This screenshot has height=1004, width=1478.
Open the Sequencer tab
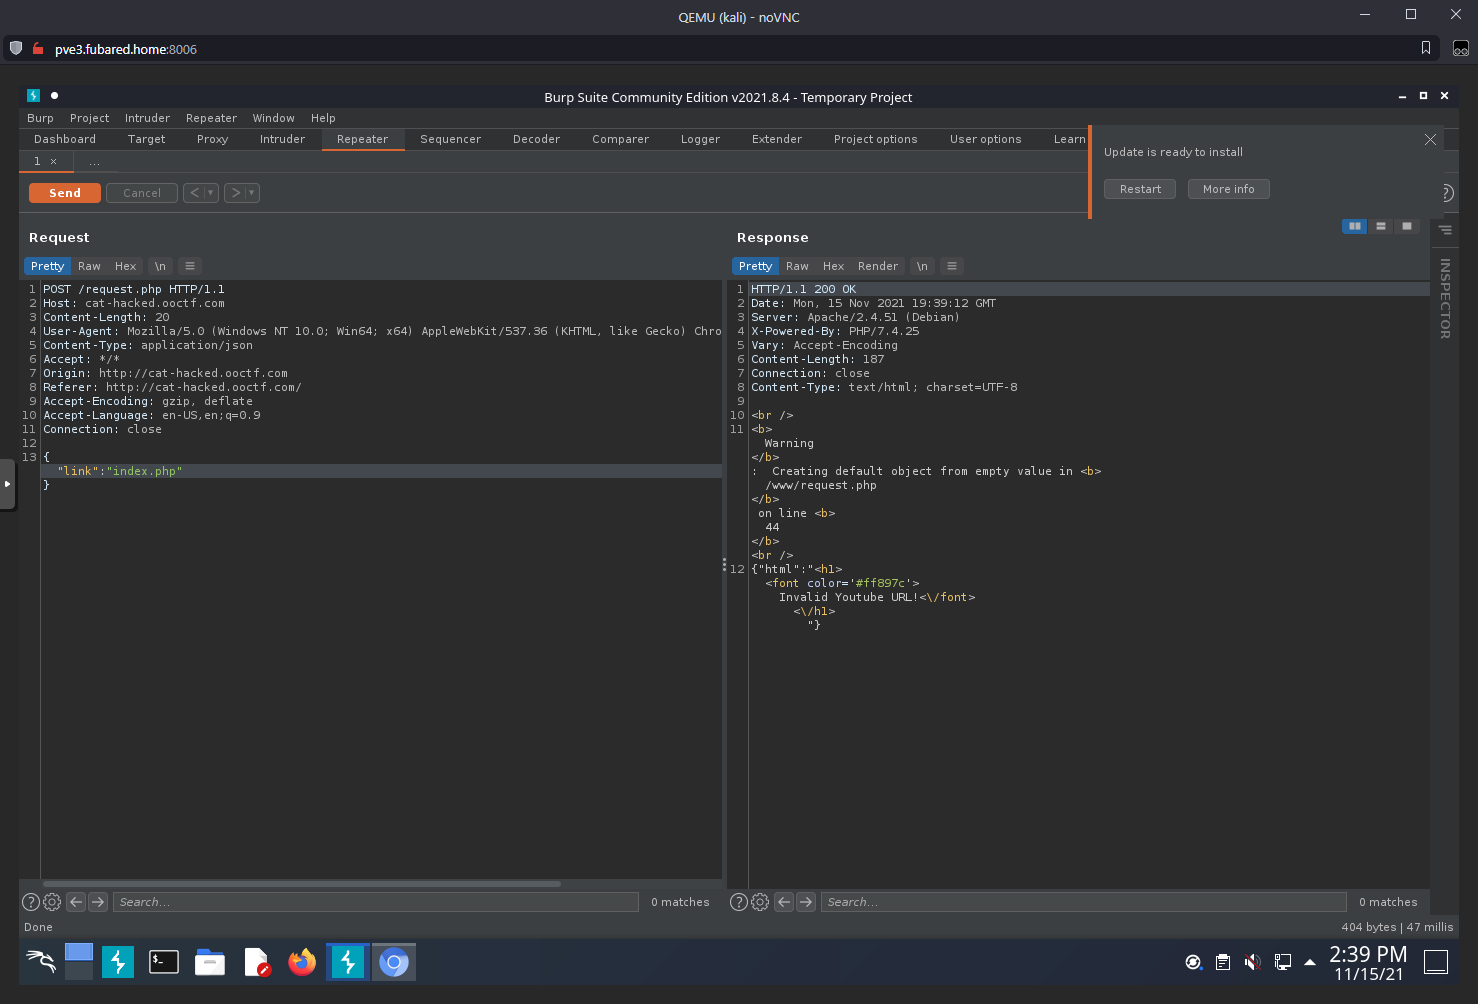pos(450,139)
